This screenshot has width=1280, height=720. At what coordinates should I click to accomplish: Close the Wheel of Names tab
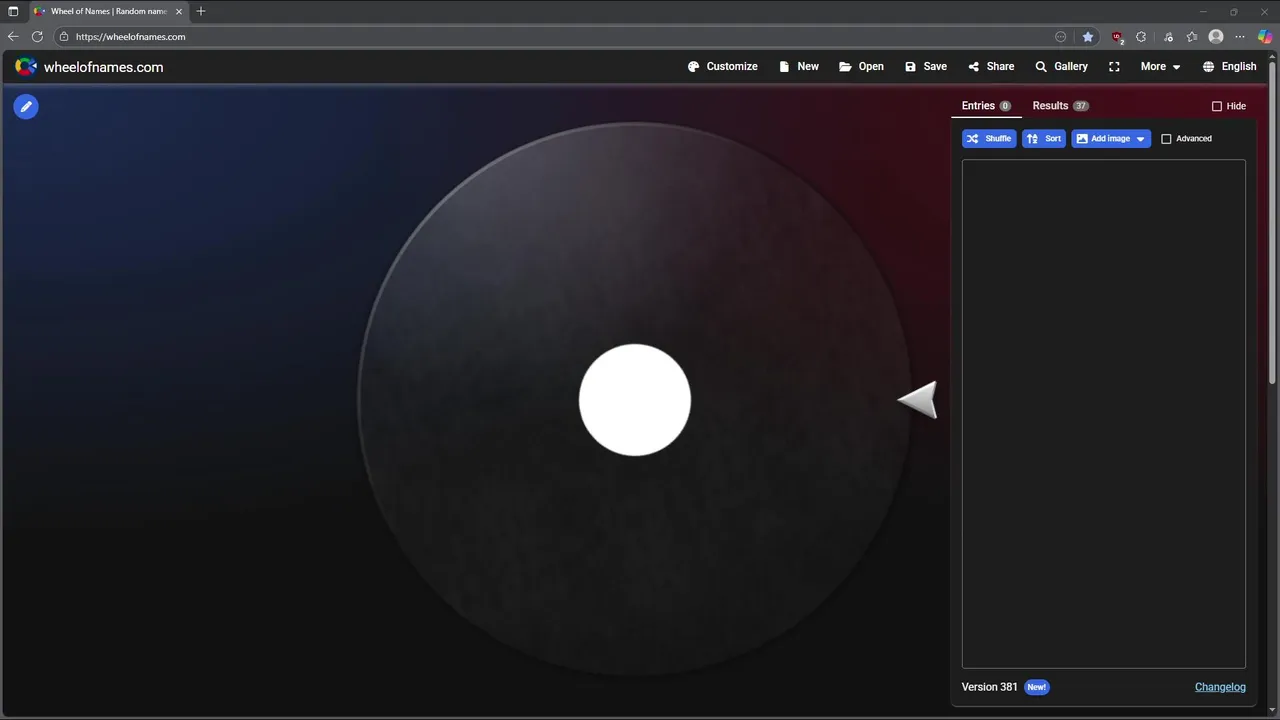click(x=179, y=11)
